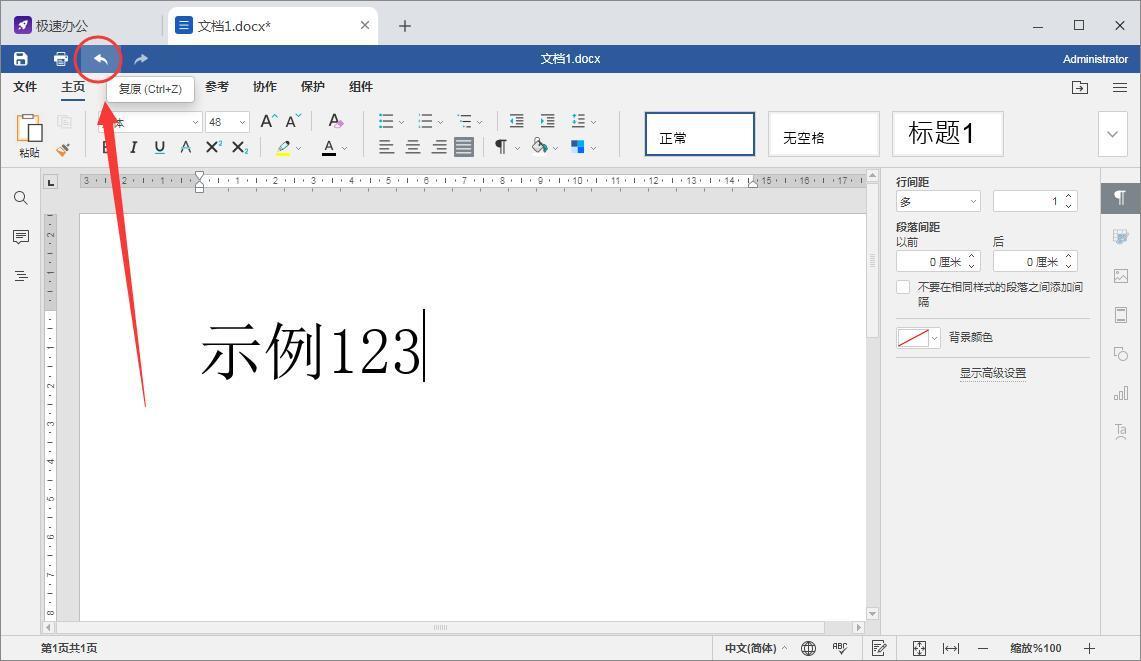The height and width of the screenshot is (661, 1141).
Task: Click the 显示高级设置 link
Action: click(x=992, y=373)
